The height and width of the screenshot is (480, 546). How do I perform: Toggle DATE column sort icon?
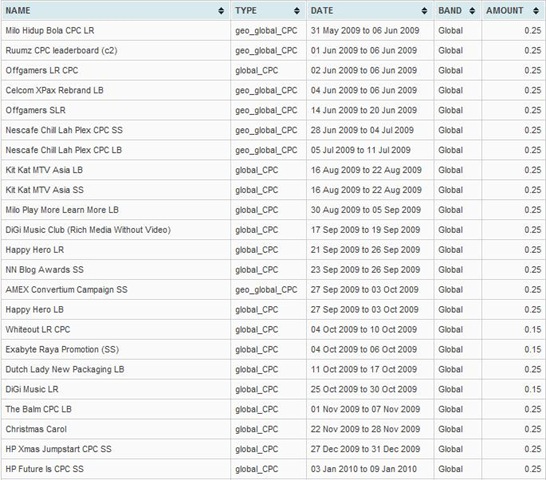(x=424, y=11)
